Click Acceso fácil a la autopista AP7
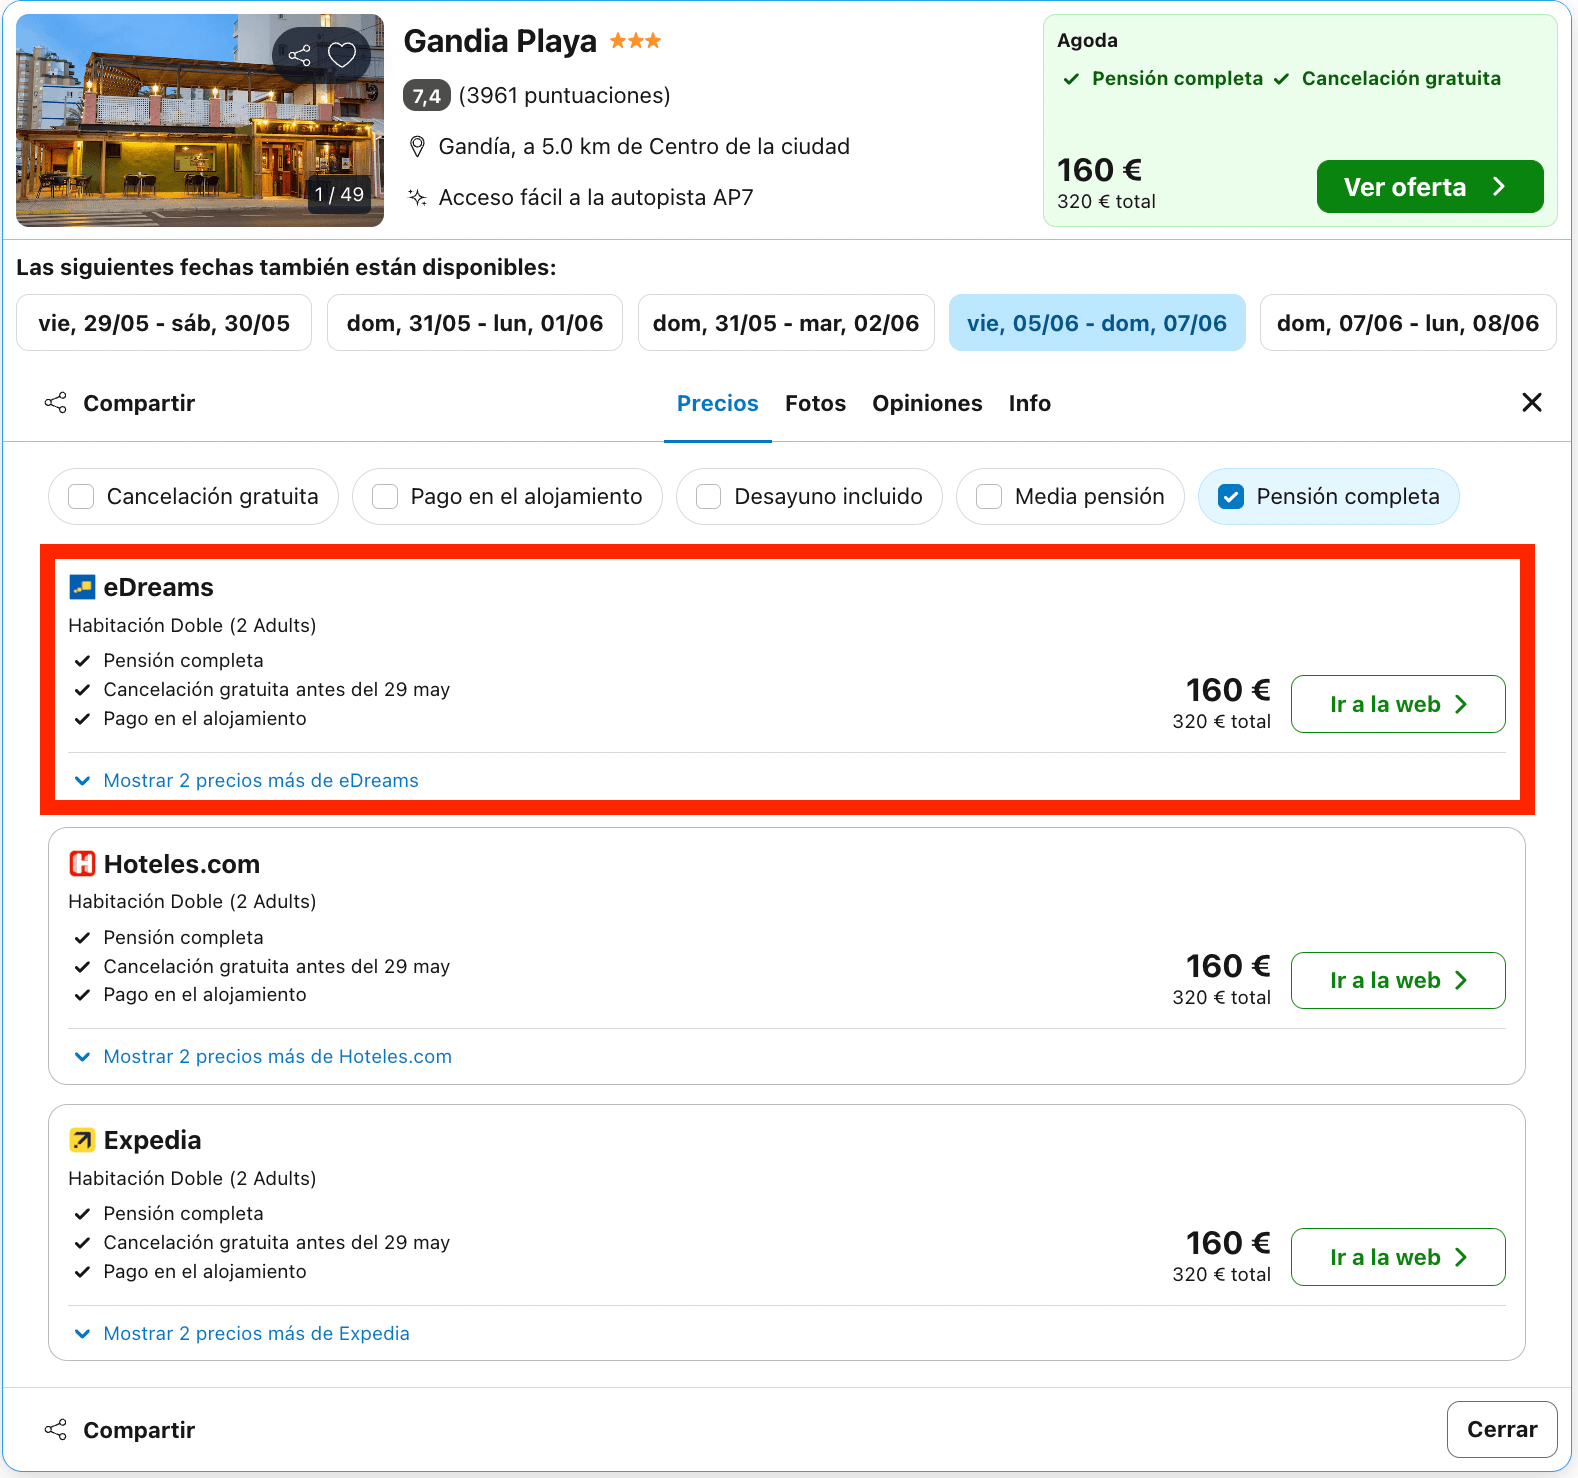 pyautogui.click(x=596, y=198)
